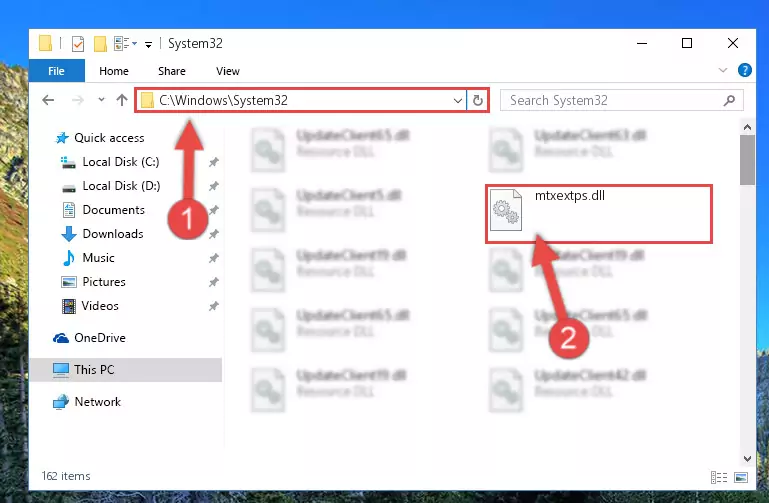This screenshot has width=769, height=503.
Task: Click the vertical scrollbar thumb
Action: [747, 160]
